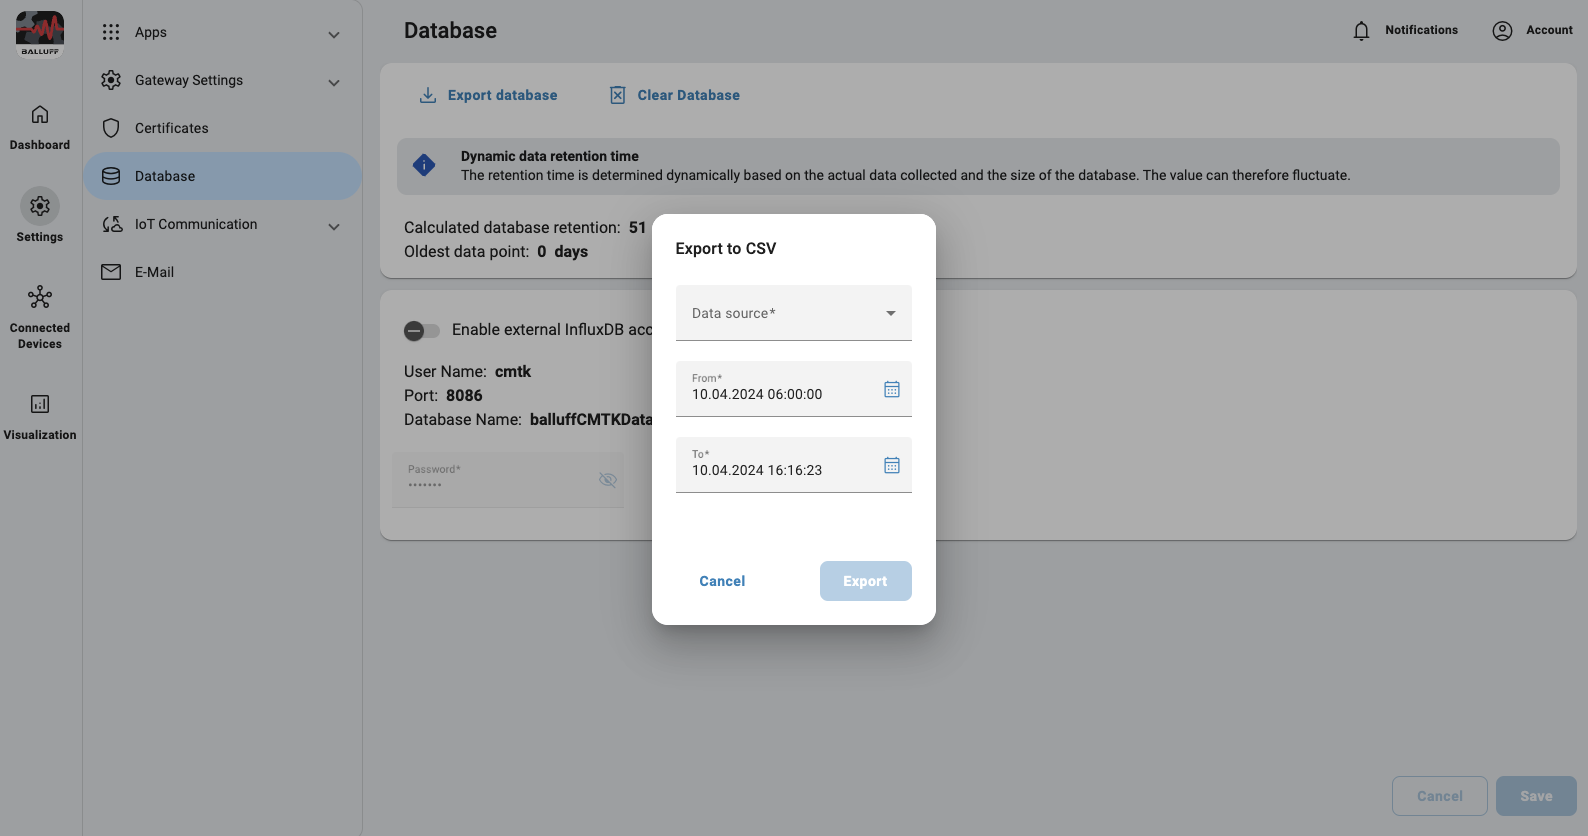The height and width of the screenshot is (836, 1588).
Task: Click the Settings gear in sidebar
Action: pyautogui.click(x=40, y=206)
